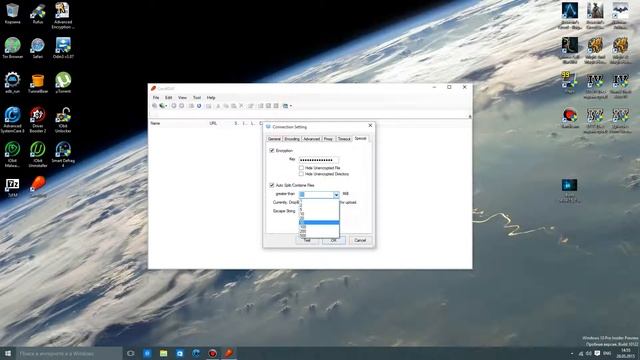
Task: Choose 100 in the size dropdown list
Action: pos(319,227)
